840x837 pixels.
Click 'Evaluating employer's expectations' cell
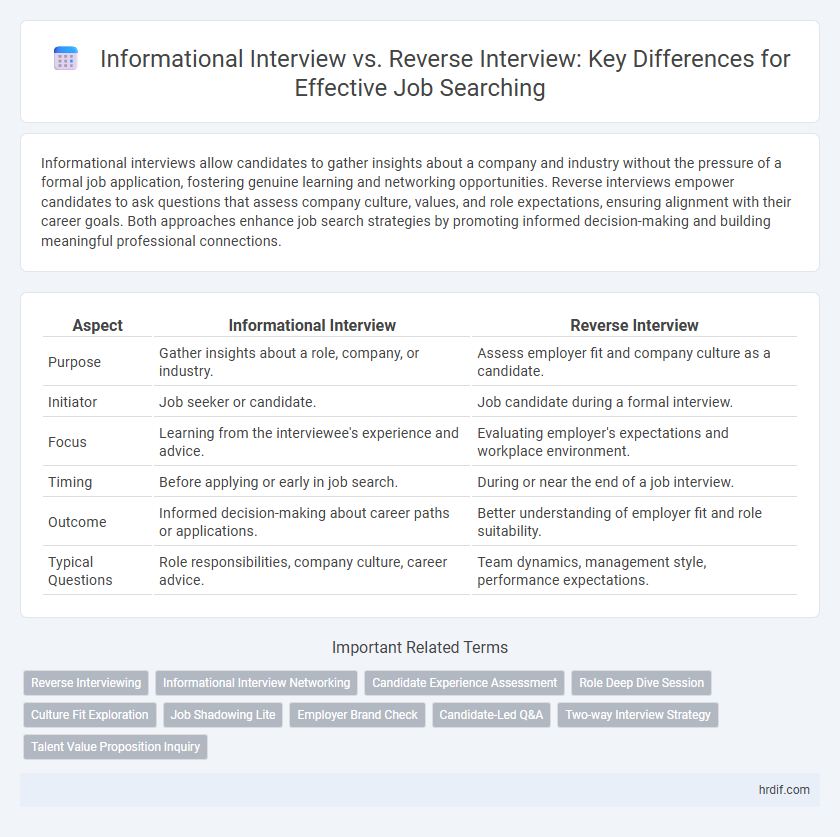click(x=634, y=442)
